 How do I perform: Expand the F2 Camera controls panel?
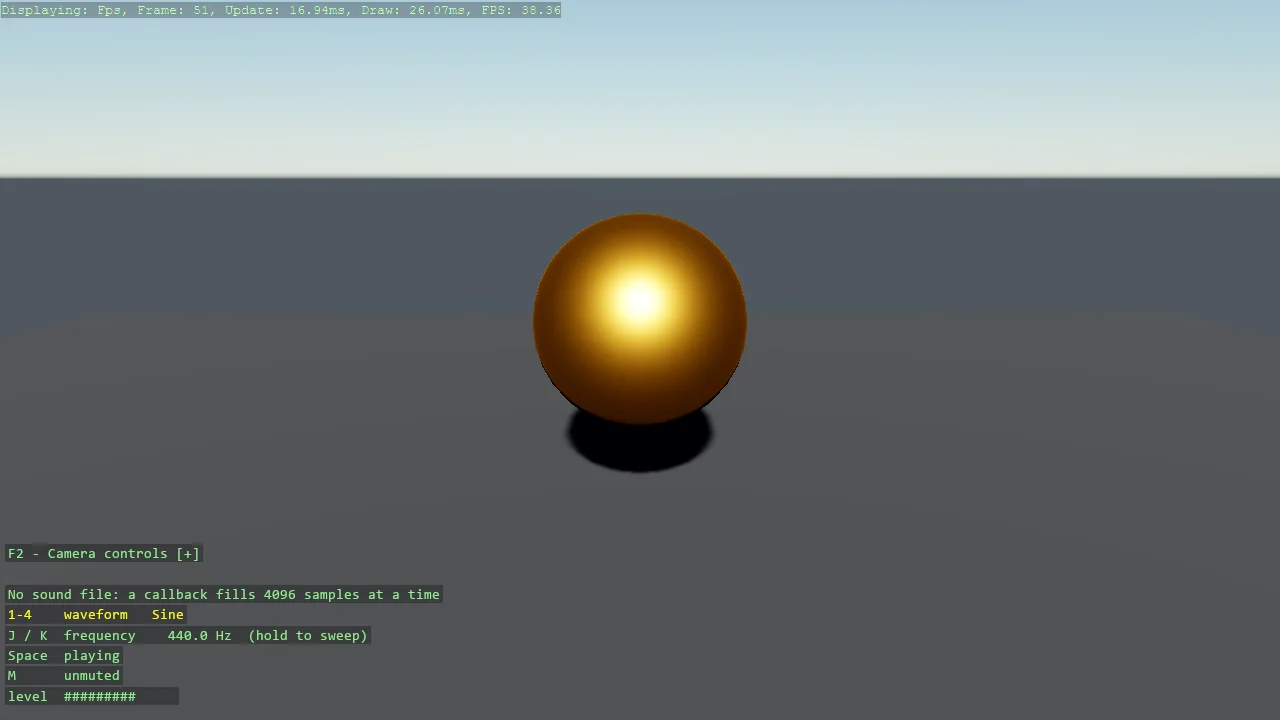103,553
